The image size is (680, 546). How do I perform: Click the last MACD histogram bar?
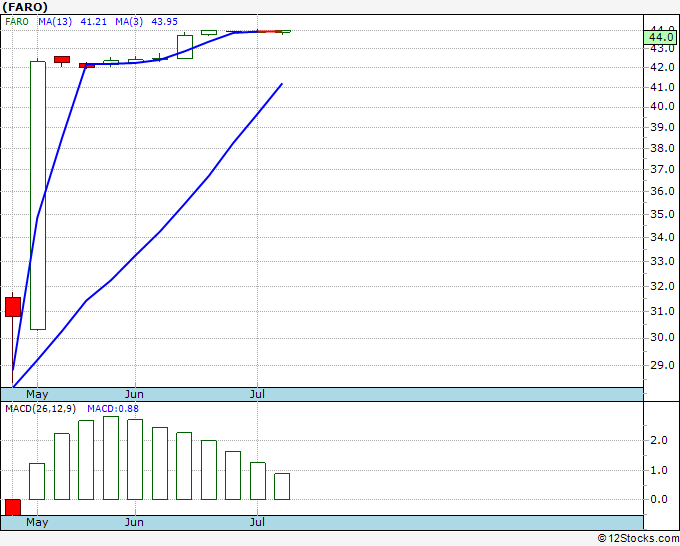pyautogui.click(x=282, y=486)
